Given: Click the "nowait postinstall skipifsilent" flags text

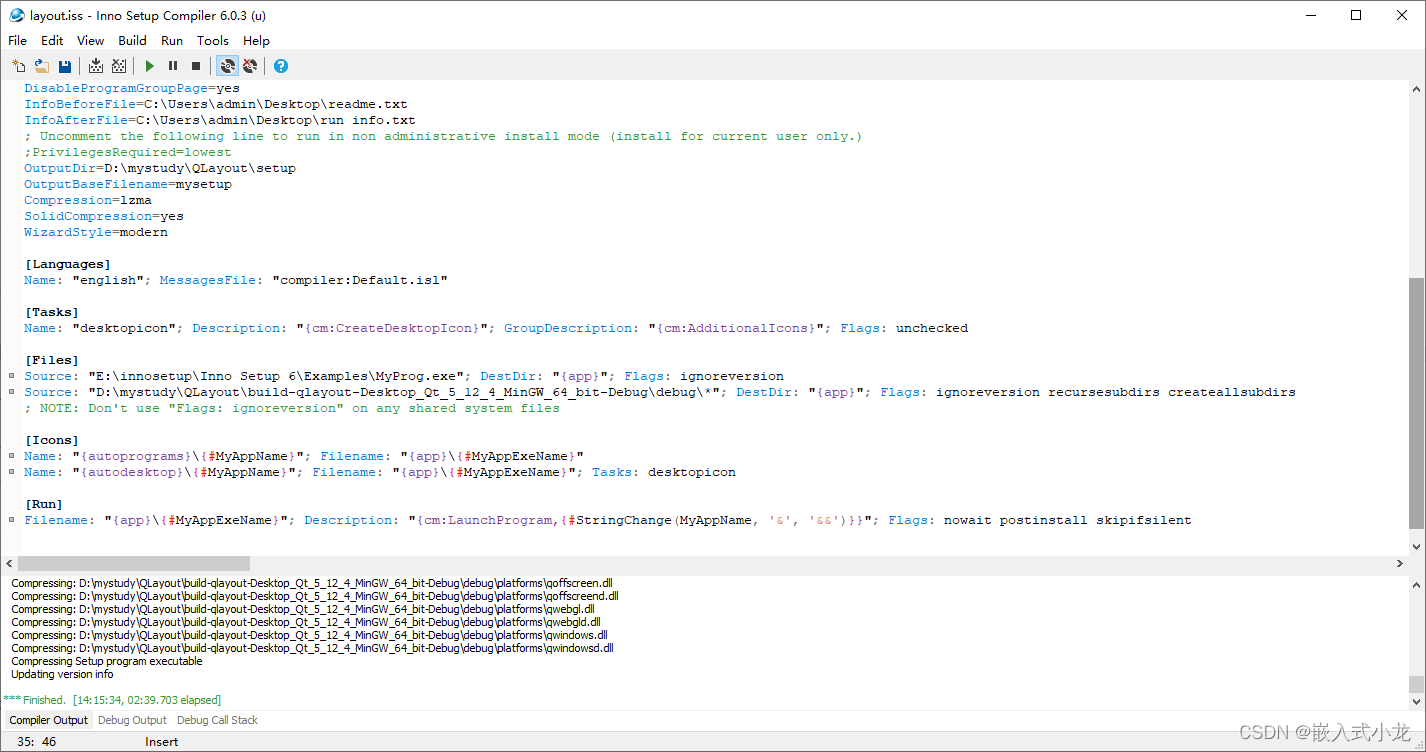Looking at the screenshot, I should pyautogui.click(x=1068, y=520).
